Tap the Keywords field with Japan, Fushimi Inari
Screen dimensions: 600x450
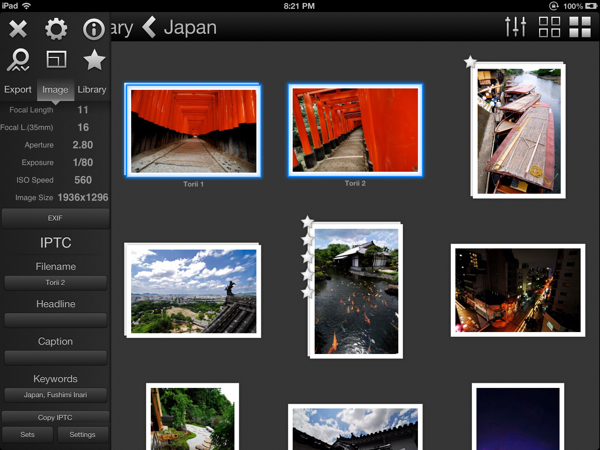coord(55,395)
